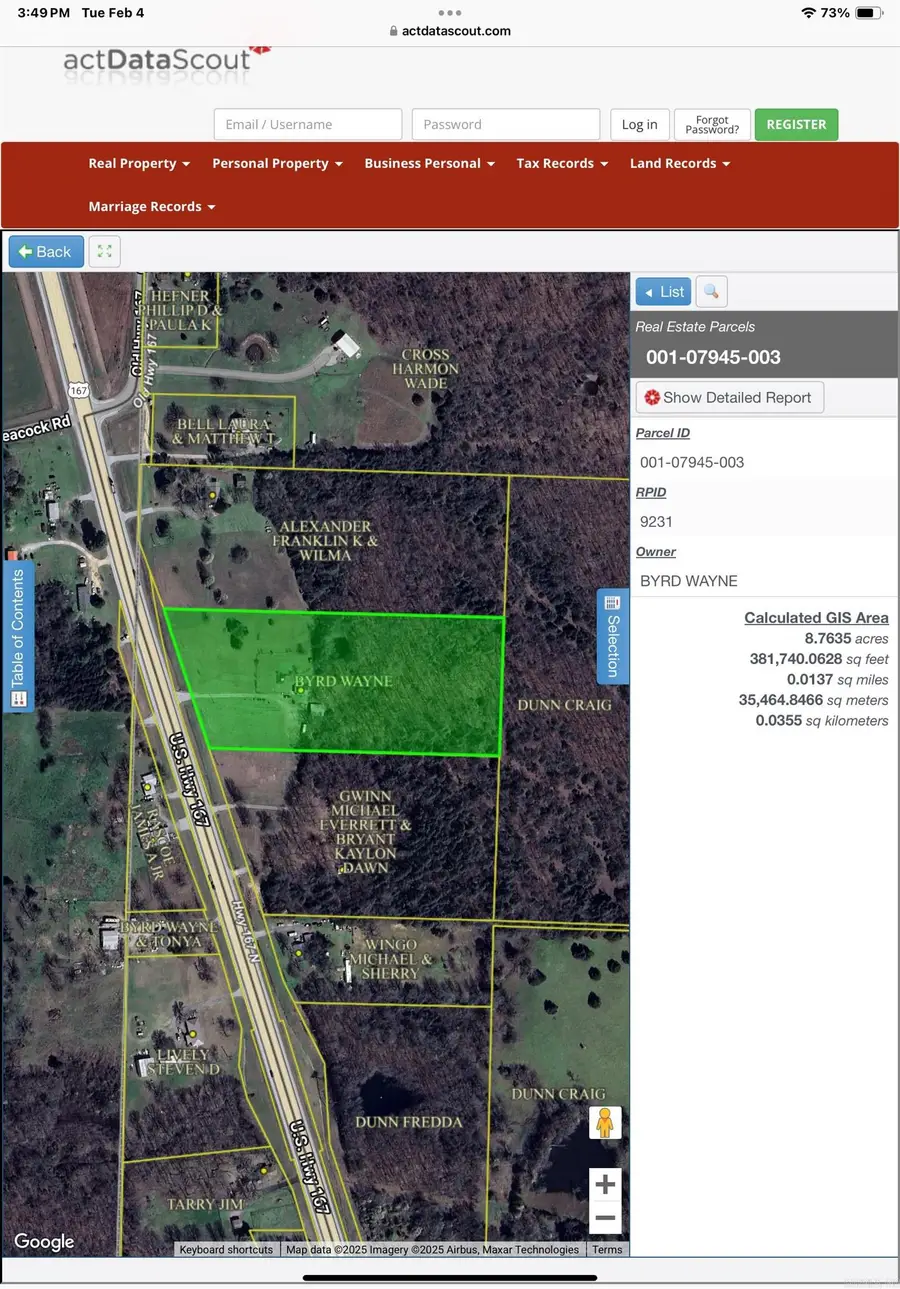The width and height of the screenshot is (900, 1289).
Task: Click the REGISTER button
Action: 796,124
